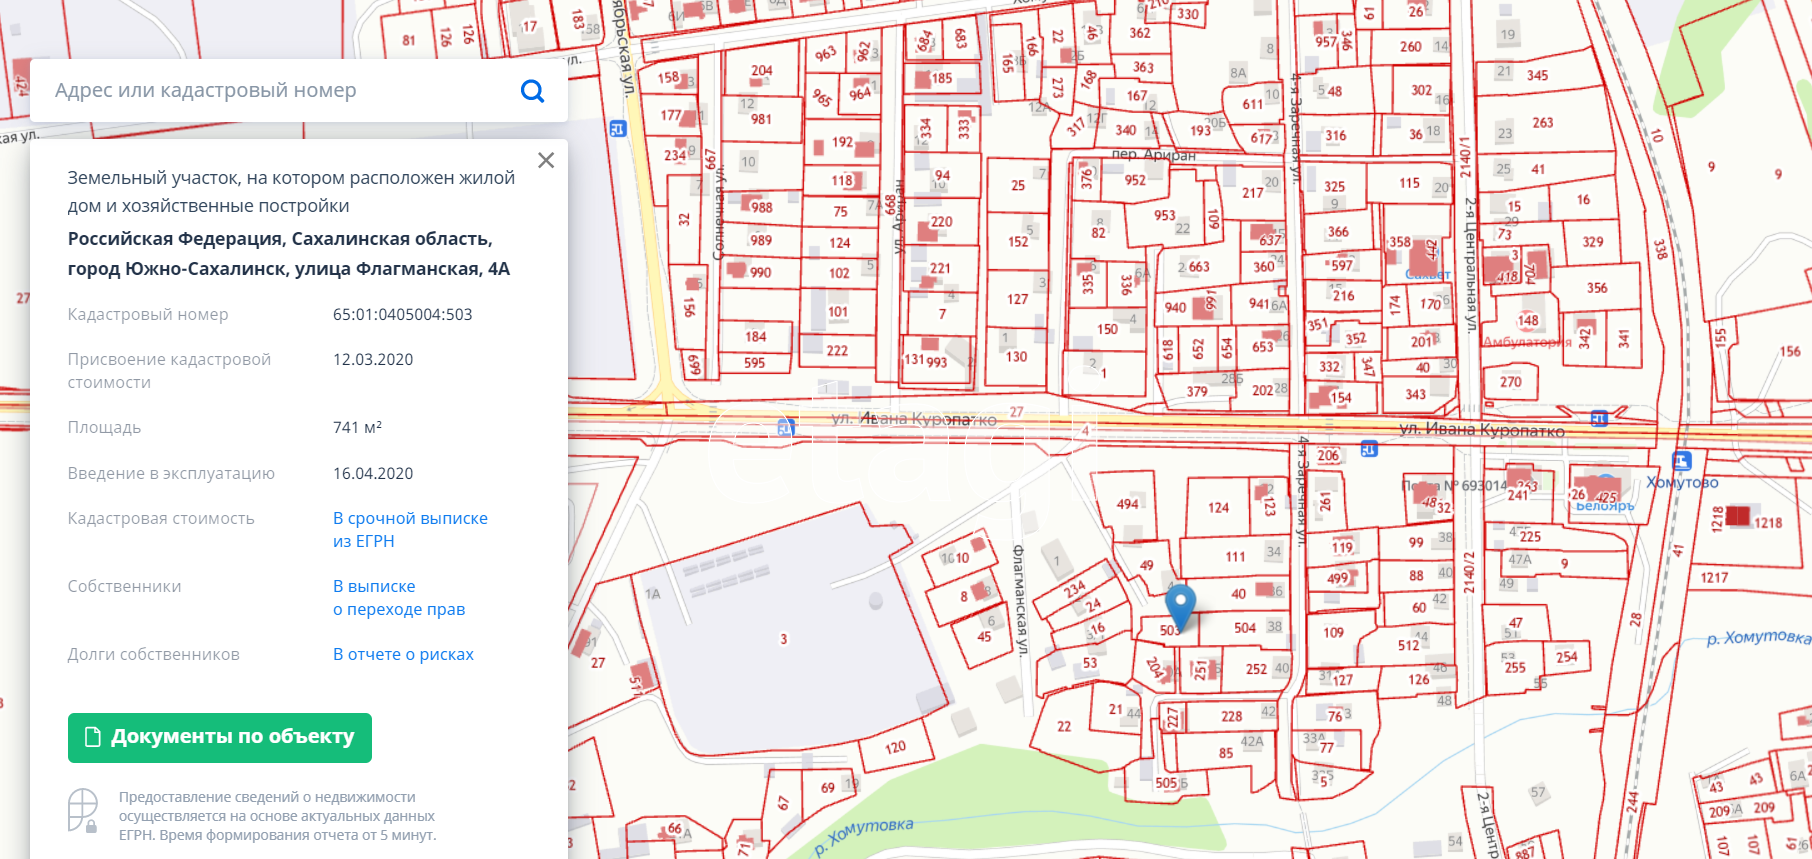
Task: Click the large gray building labeled 3
Action: [x=783, y=638]
